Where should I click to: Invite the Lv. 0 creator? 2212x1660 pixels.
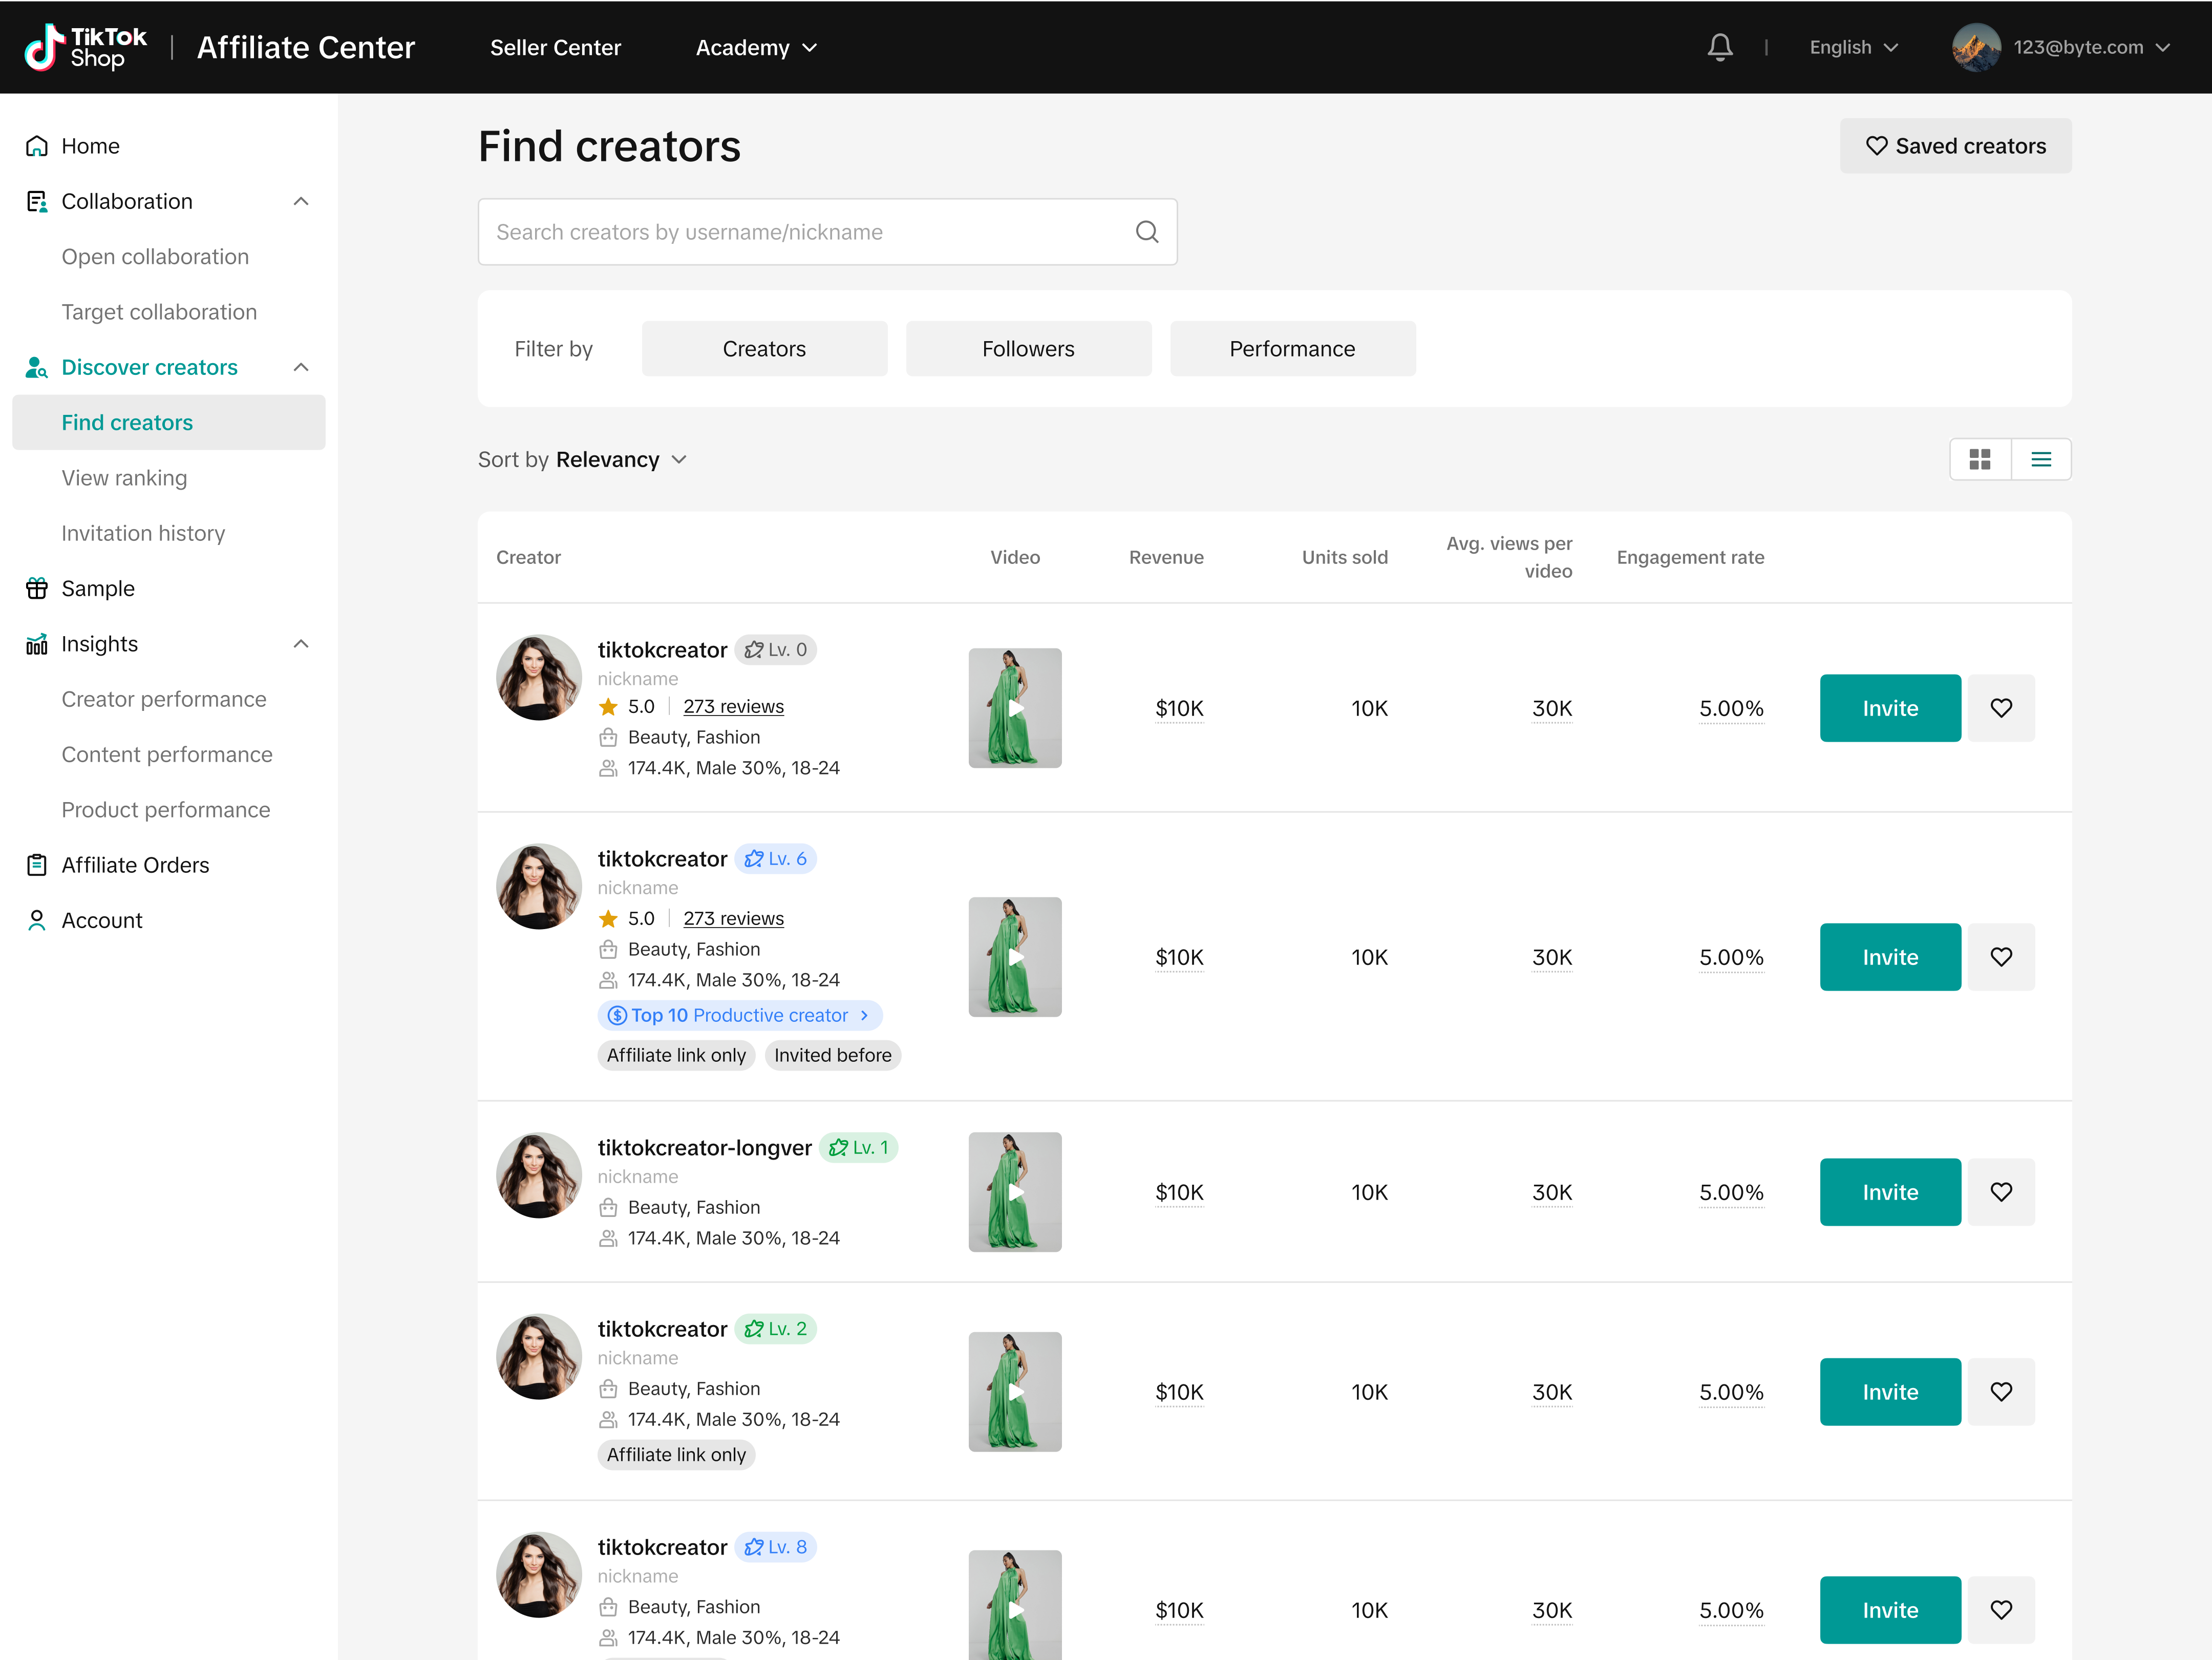point(1889,708)
